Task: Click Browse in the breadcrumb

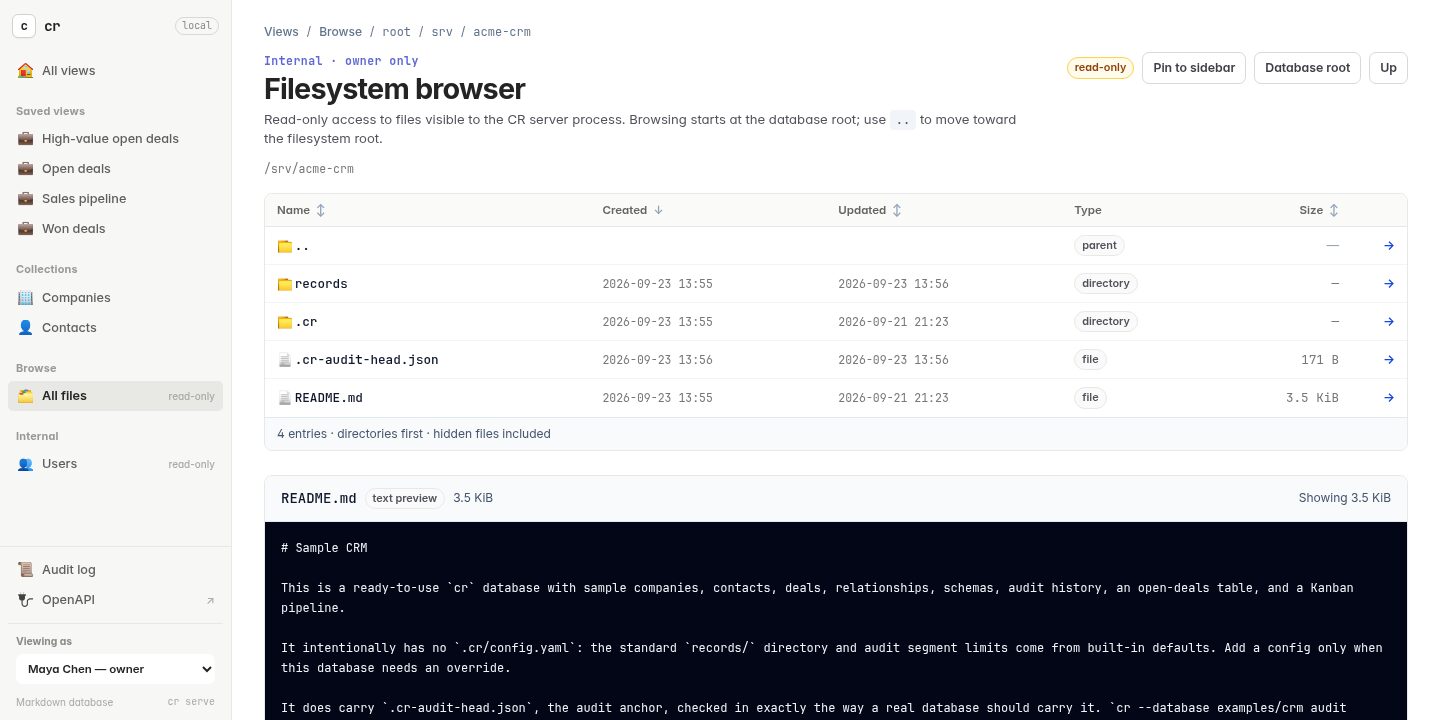Action: 340,32
